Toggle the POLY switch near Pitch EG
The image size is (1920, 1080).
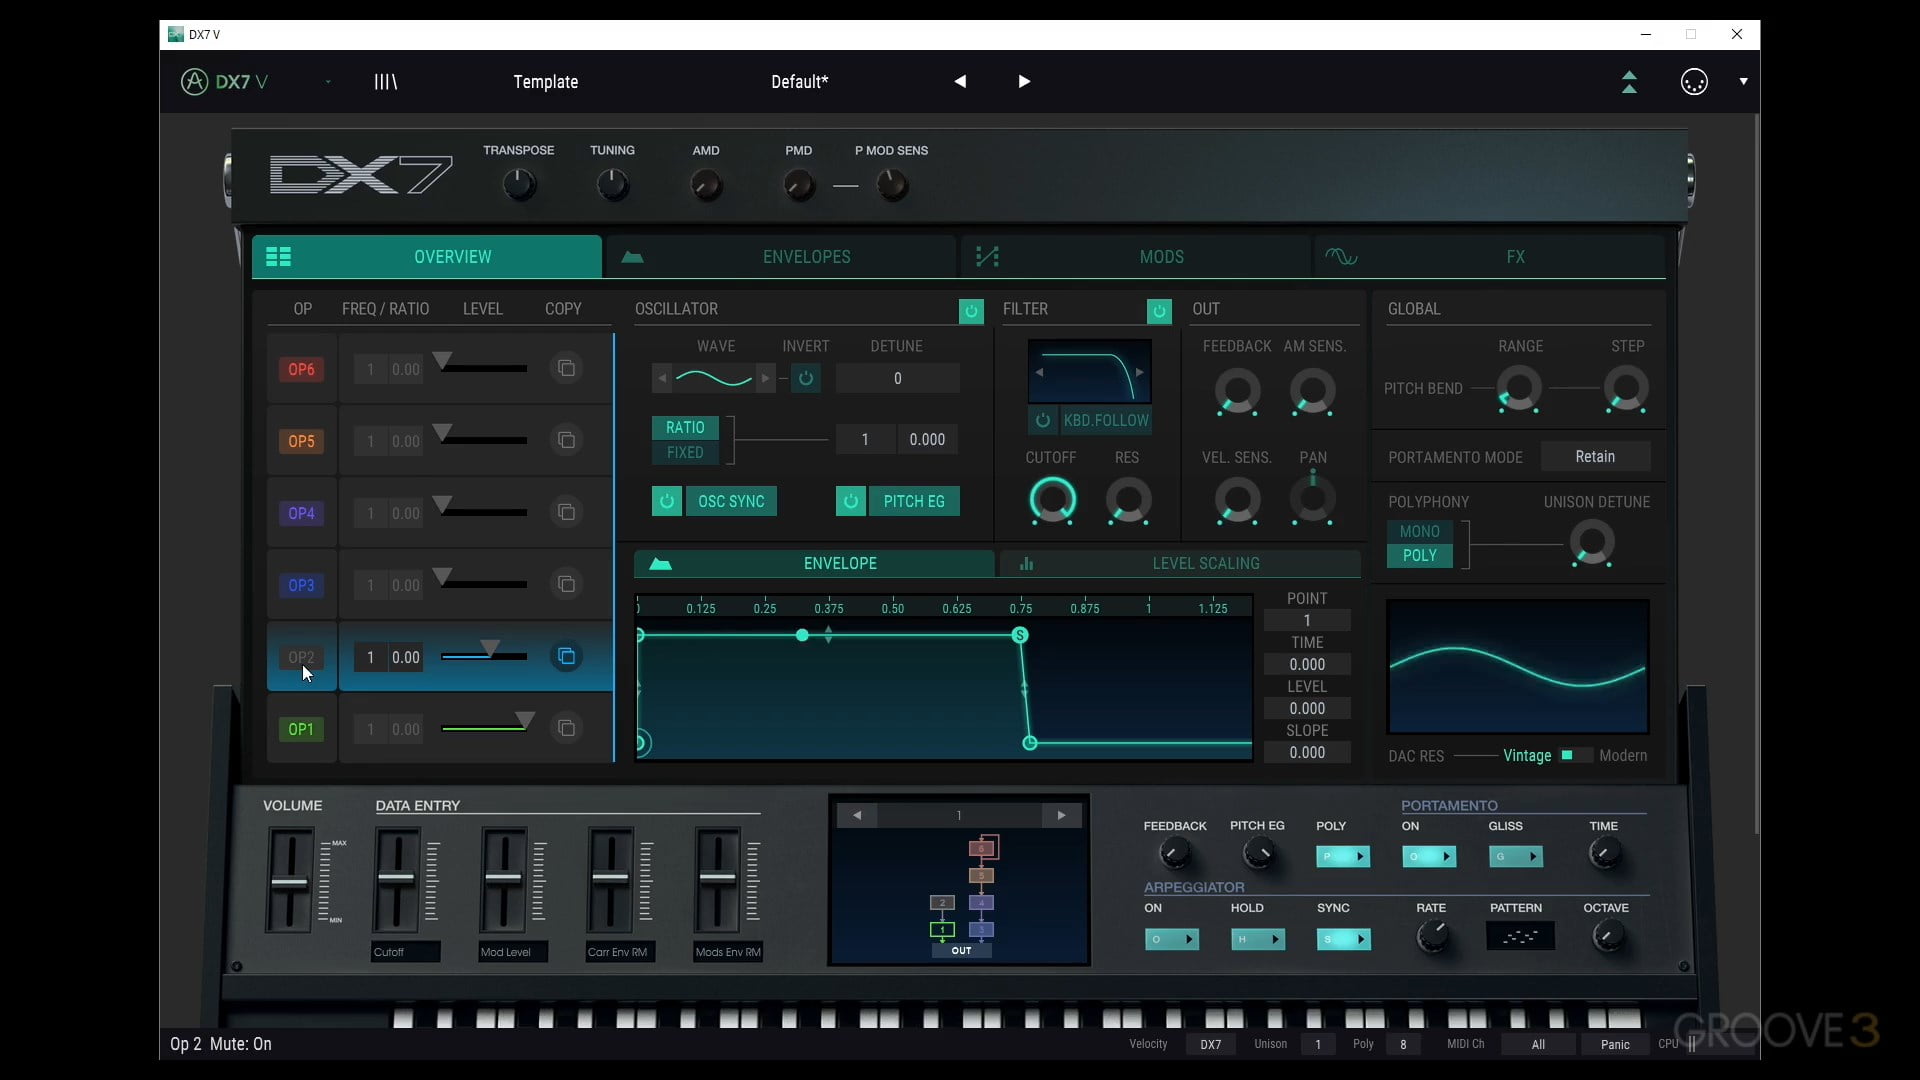point(1343,856)
